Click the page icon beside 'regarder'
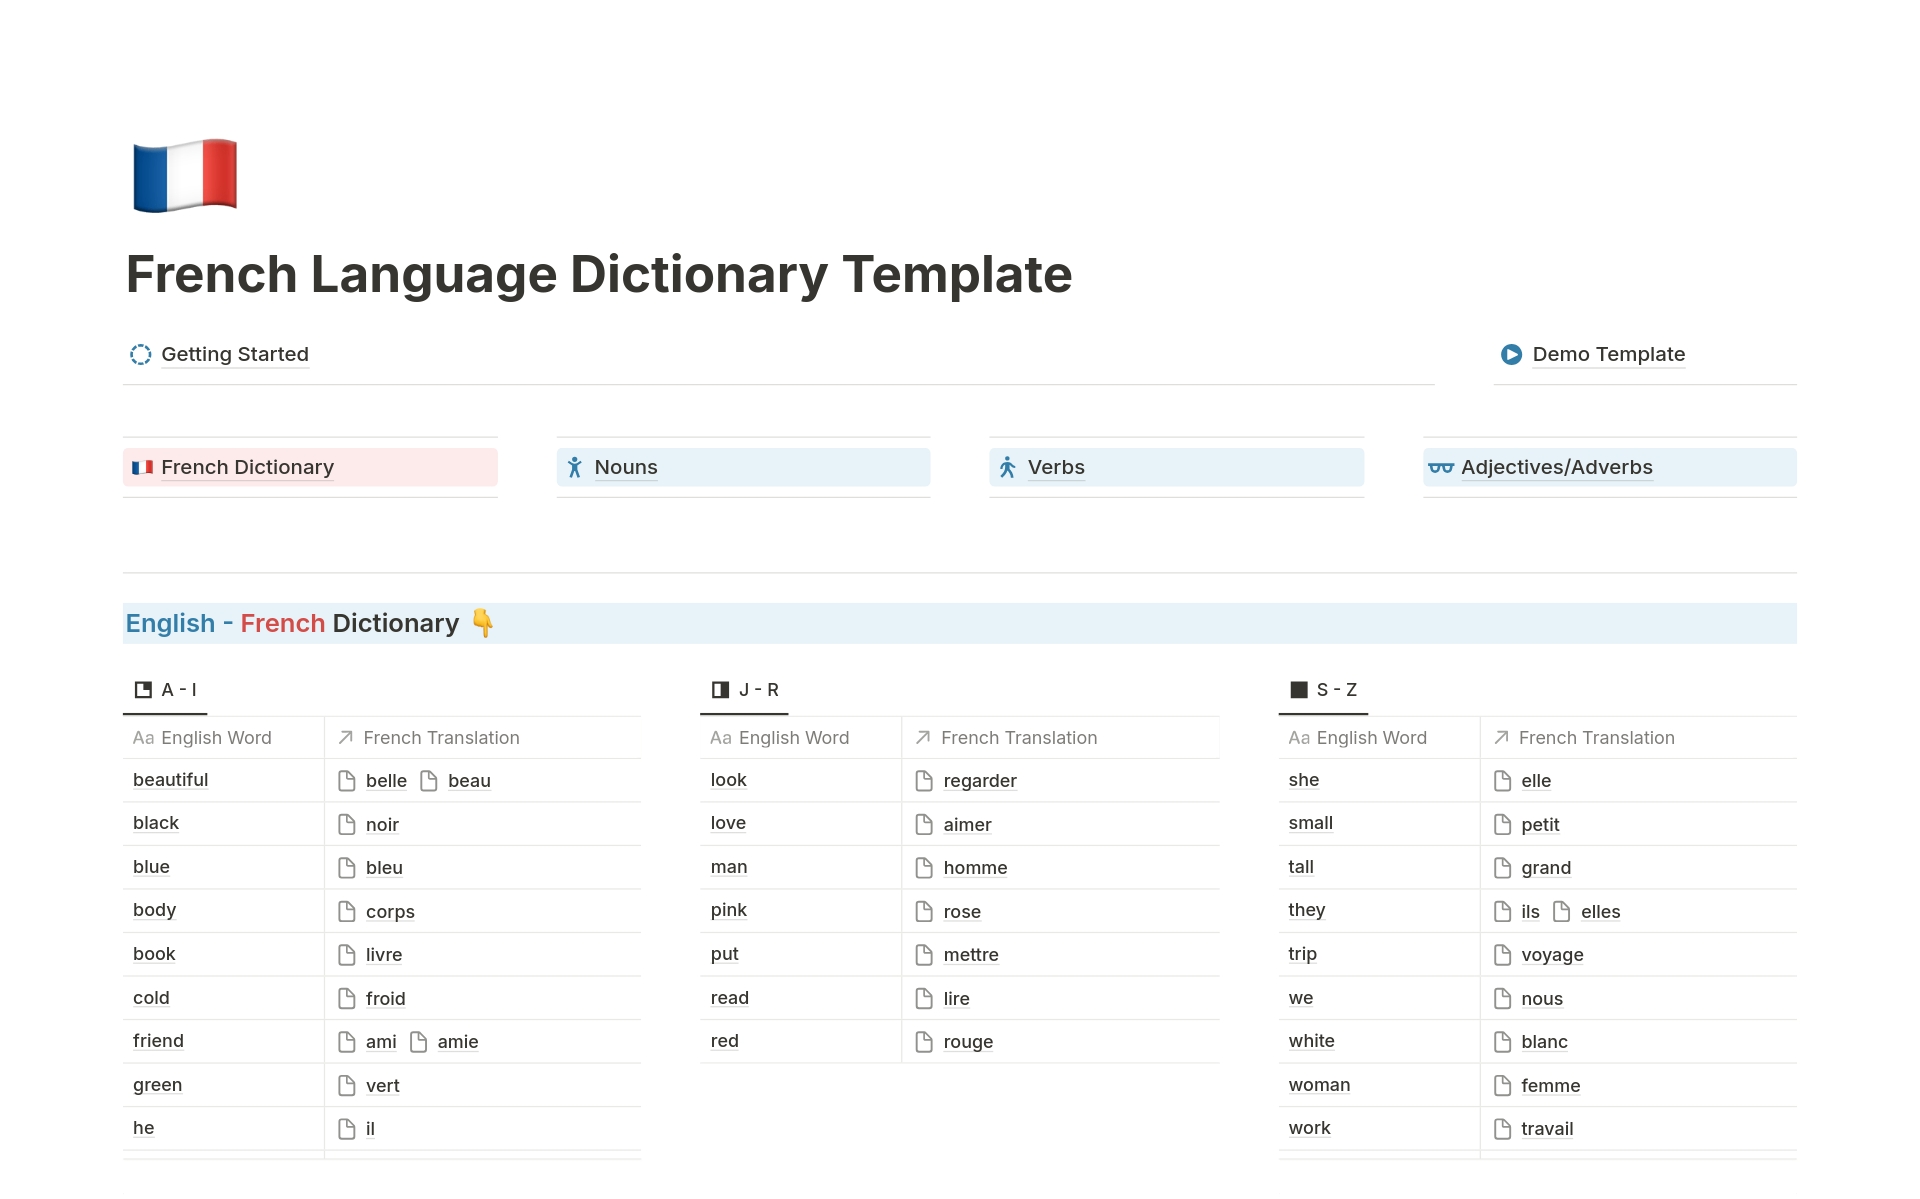The image size is (1920, 1199). (x=924, y=781)
